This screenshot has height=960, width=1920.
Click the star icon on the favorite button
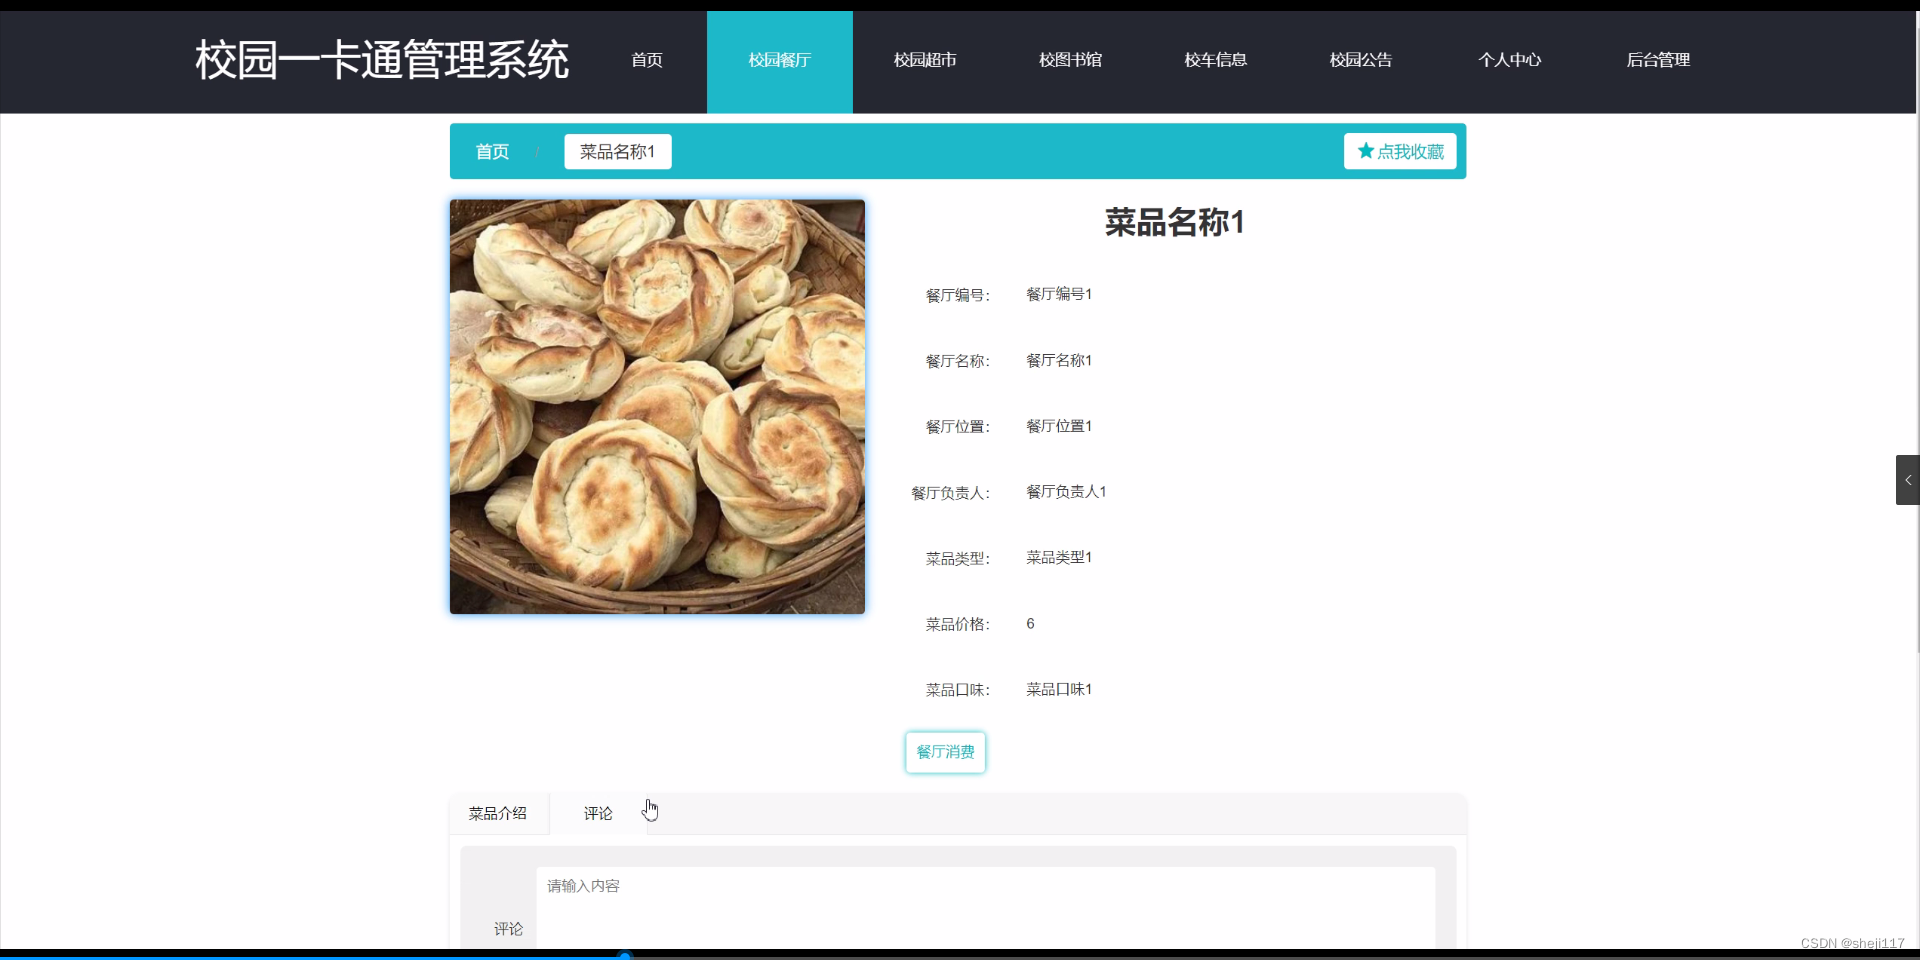1367,151
